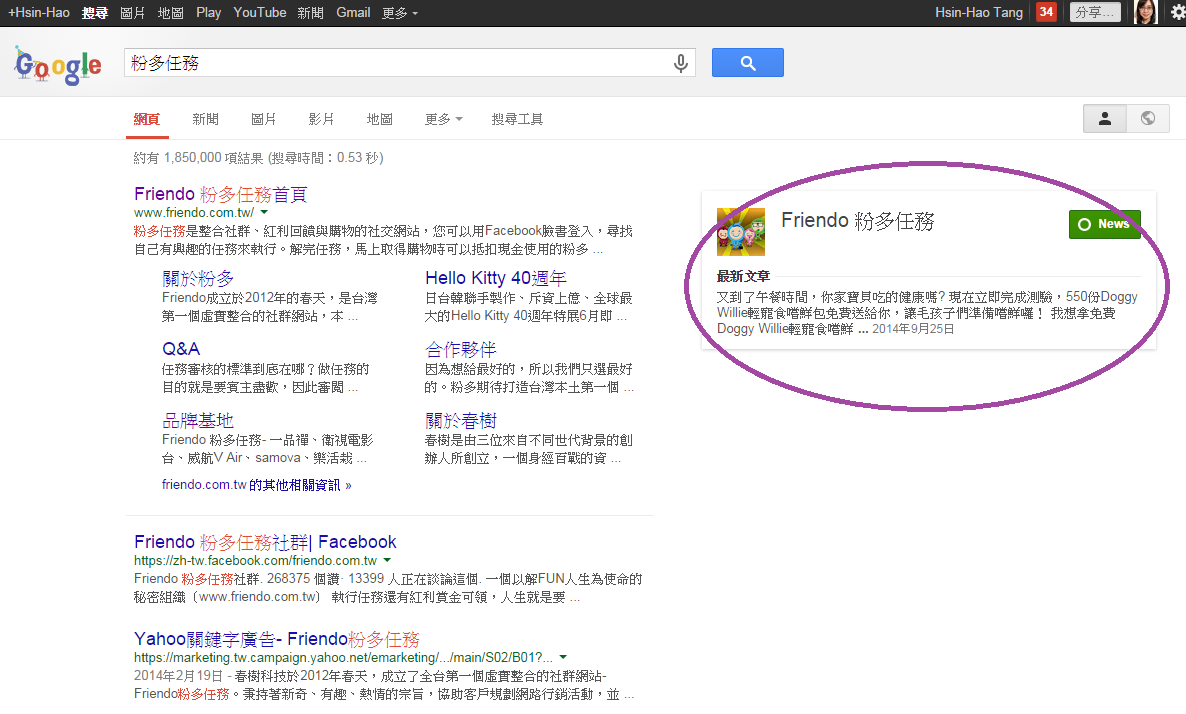Expand green arrow beside www.friendo.com.tw
Screen dimensions: 1186x714
[265, 213]
